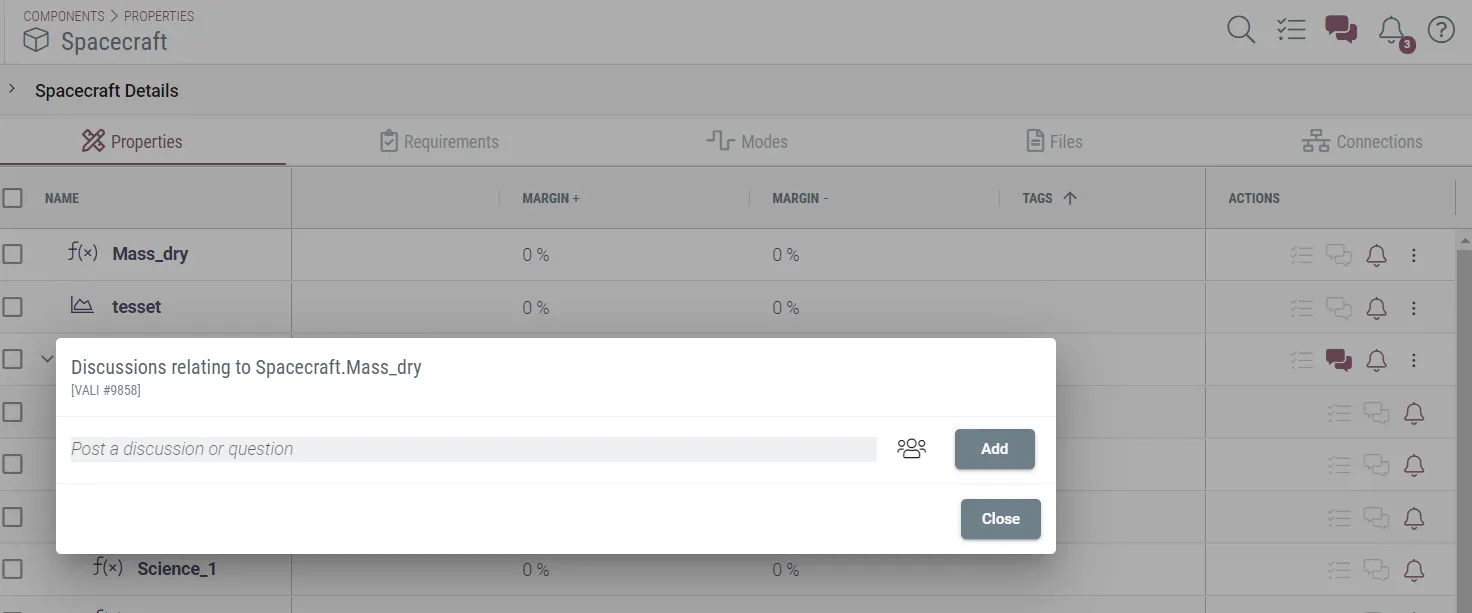
Task: Click the participants group icon in dialog
Action: [911, 449]
